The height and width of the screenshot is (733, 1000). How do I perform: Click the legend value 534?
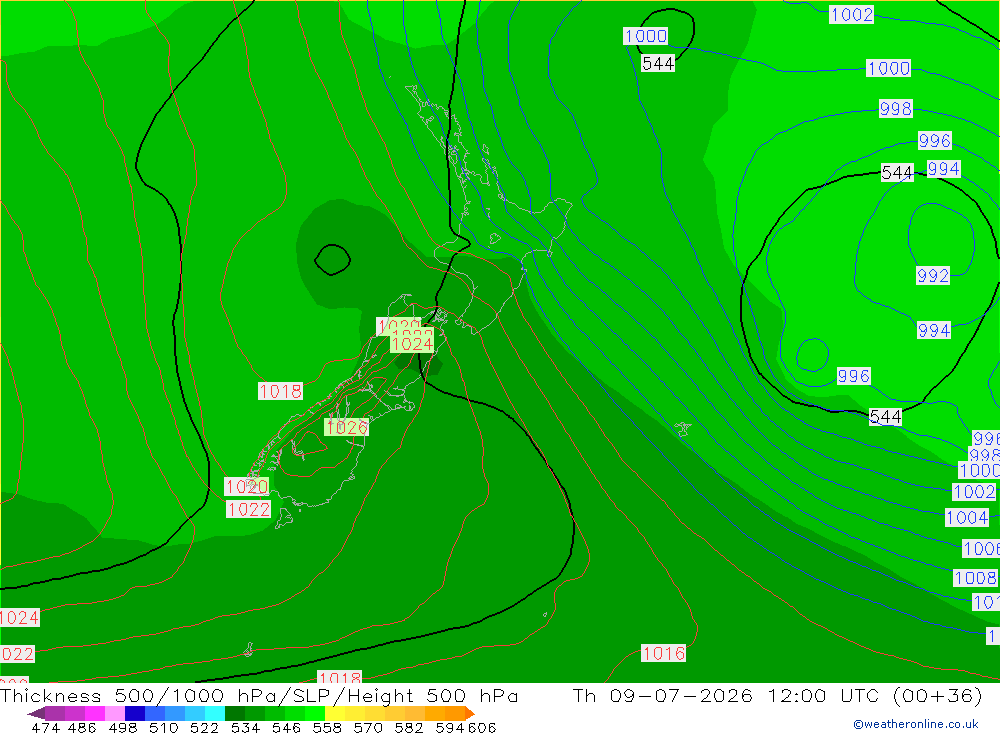[x=246, y=727]
